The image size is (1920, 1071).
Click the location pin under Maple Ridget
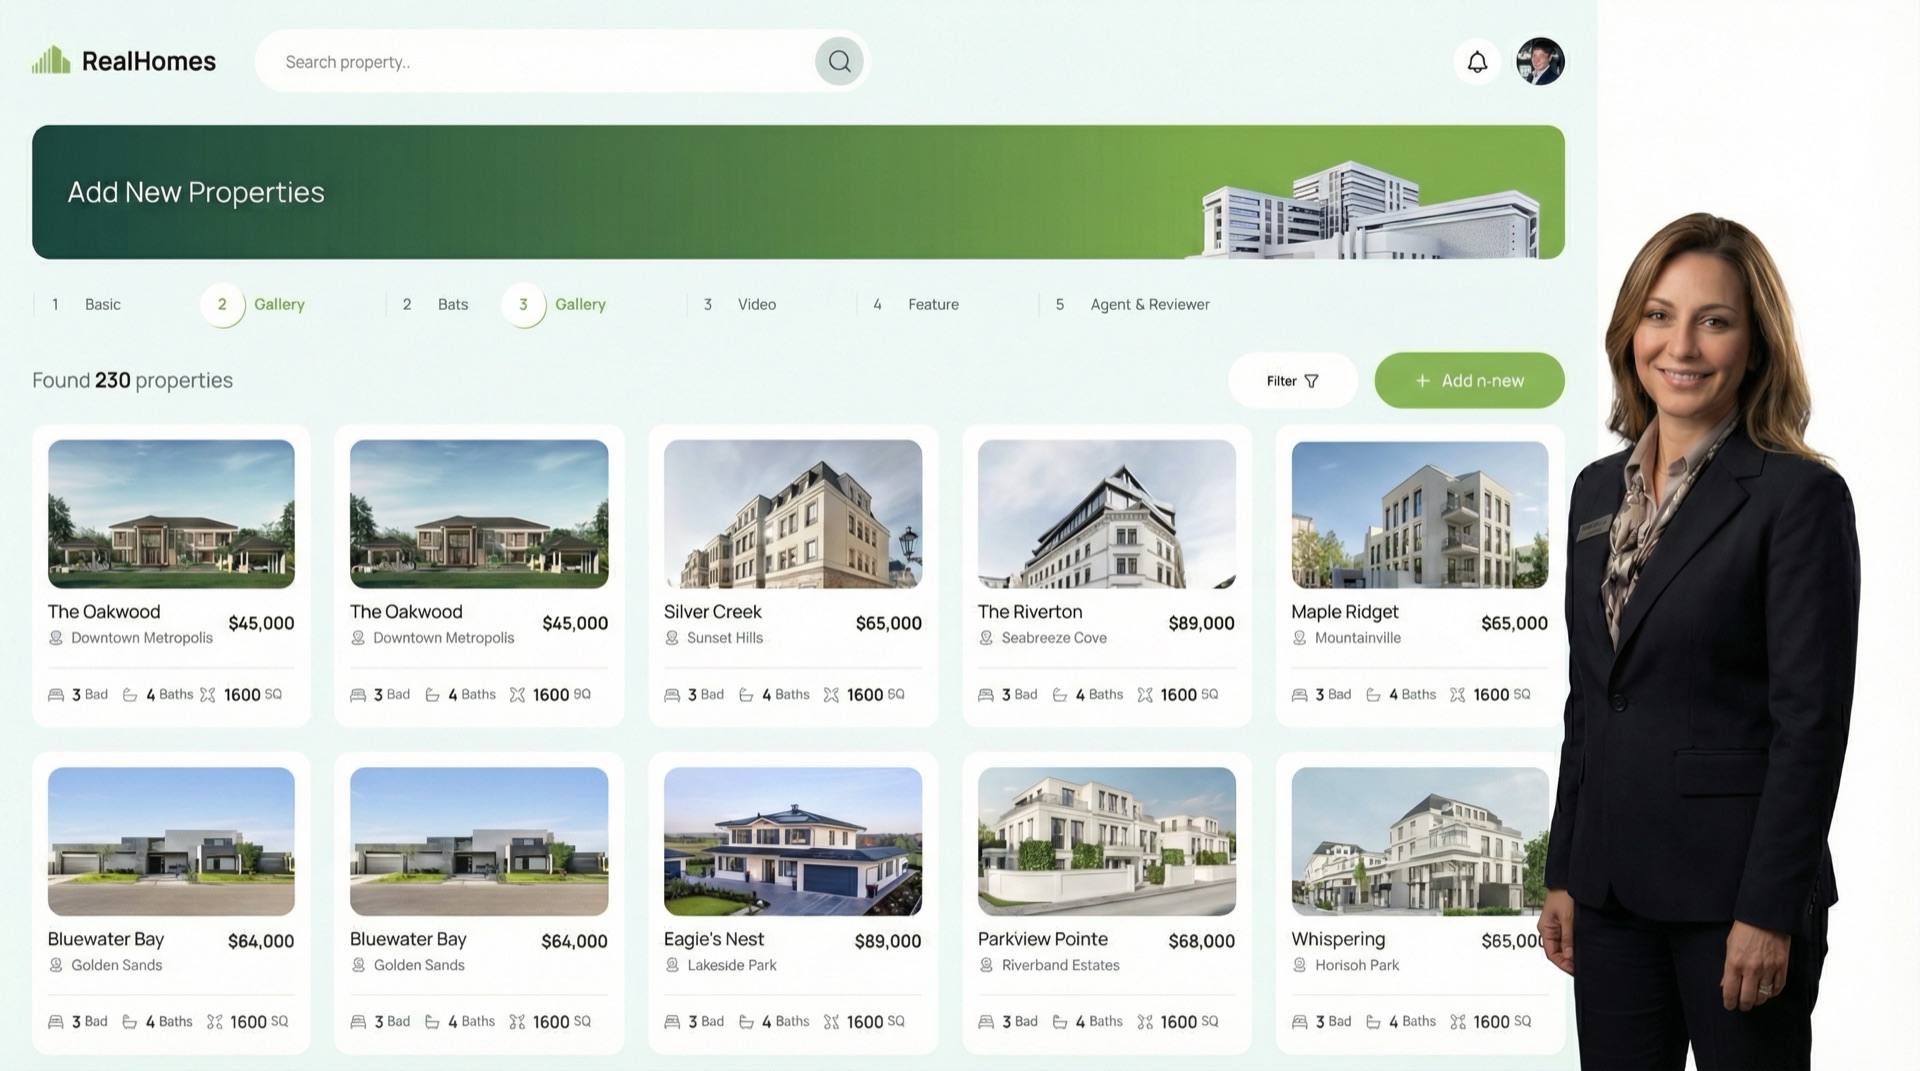click(1299, 638)
